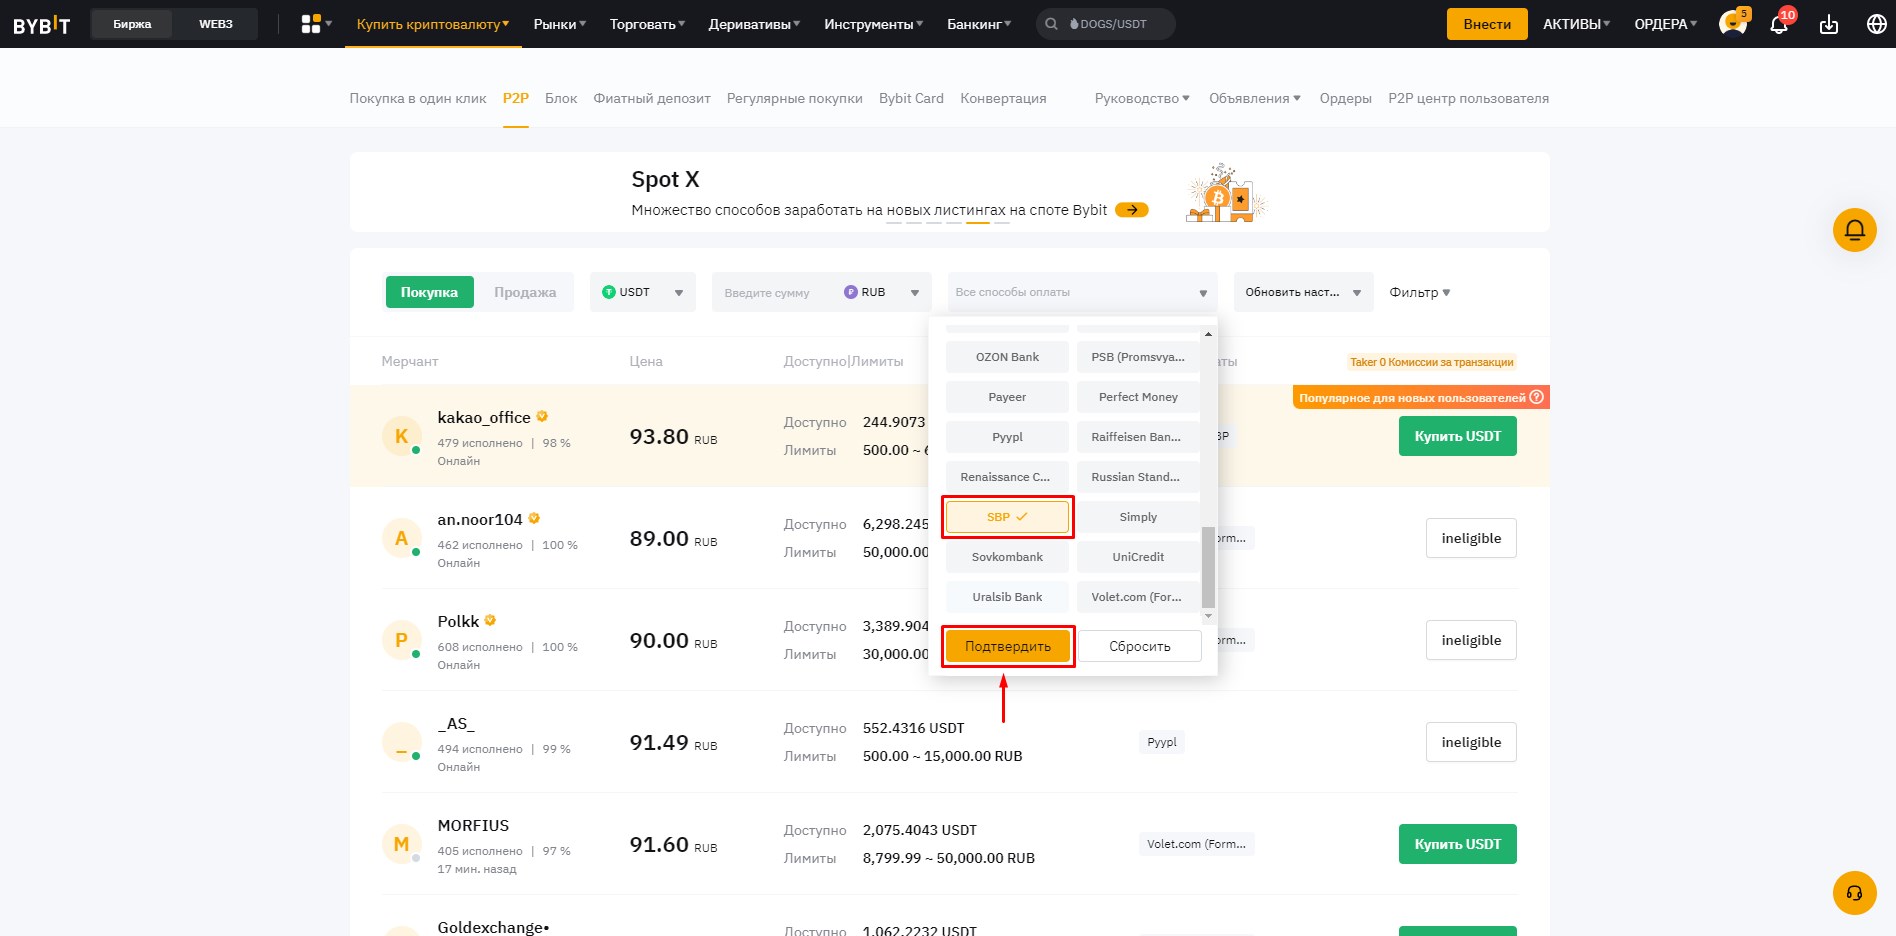Screen dimensions: 1896x936
Task: Click MORFIUS merchant avatar
Action: (401, 844)
